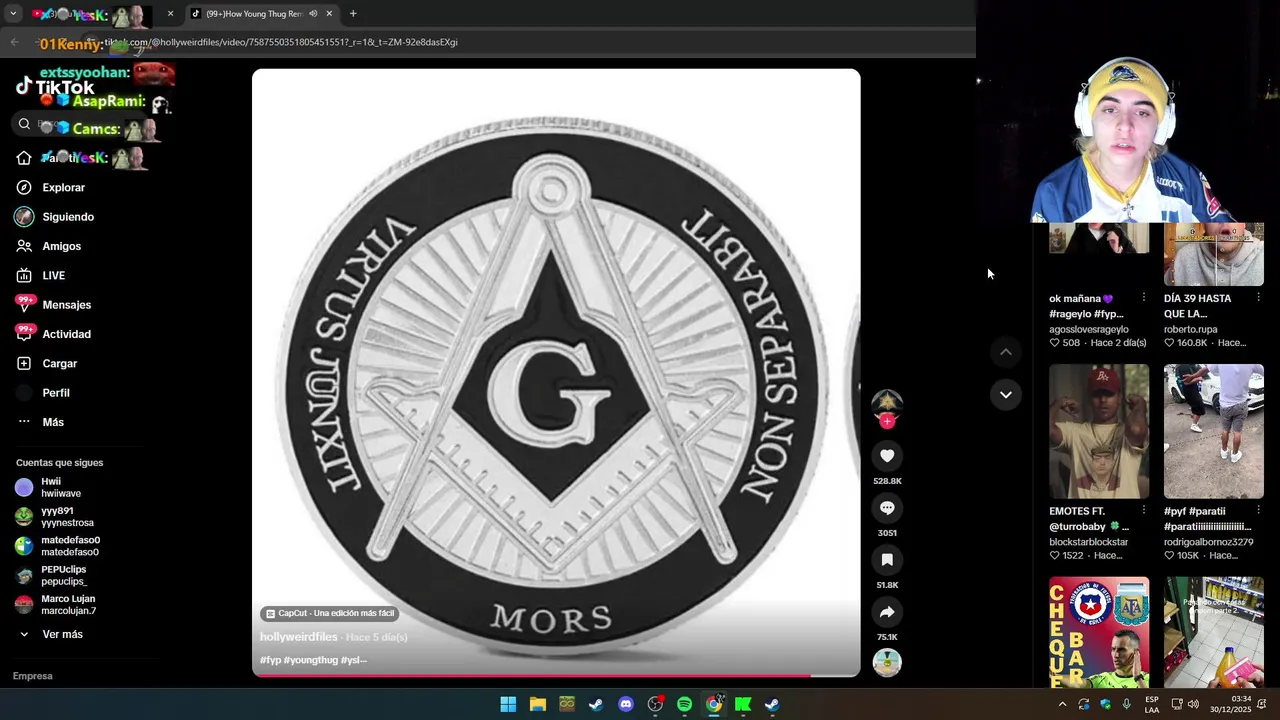1280x720 pixels.
Task: Go to previous video with up arrow
Action: click(x=1006, y=352)
